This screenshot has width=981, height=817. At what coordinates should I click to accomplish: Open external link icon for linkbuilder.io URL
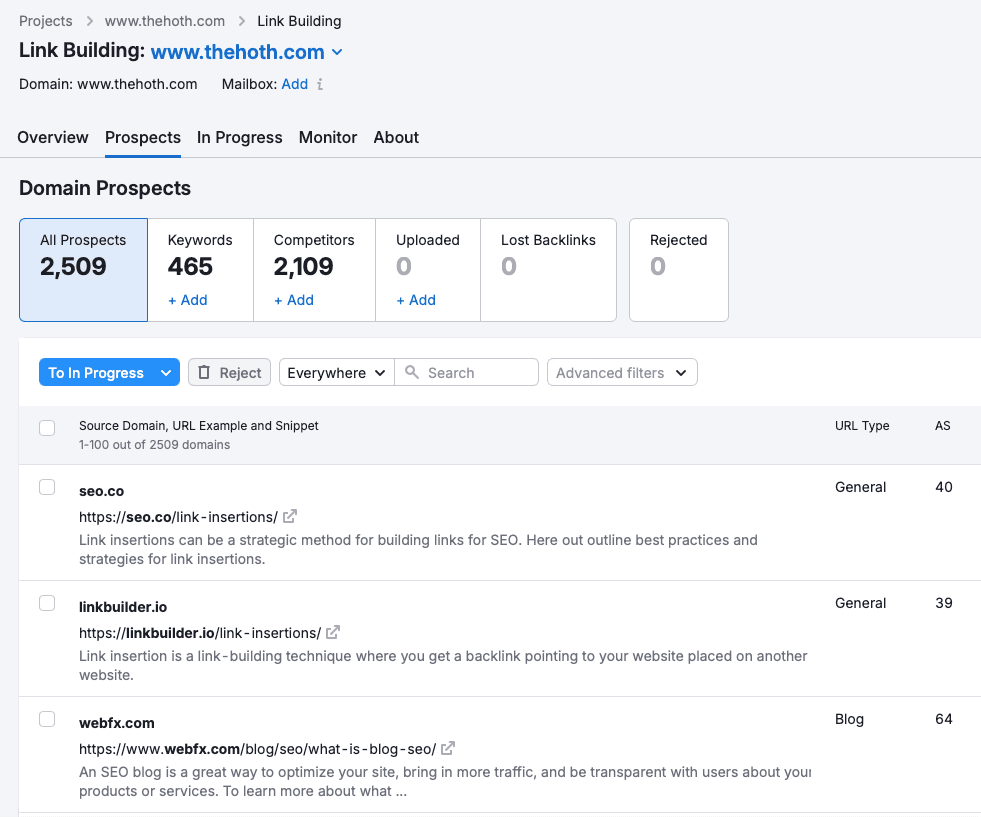[333, 633]
